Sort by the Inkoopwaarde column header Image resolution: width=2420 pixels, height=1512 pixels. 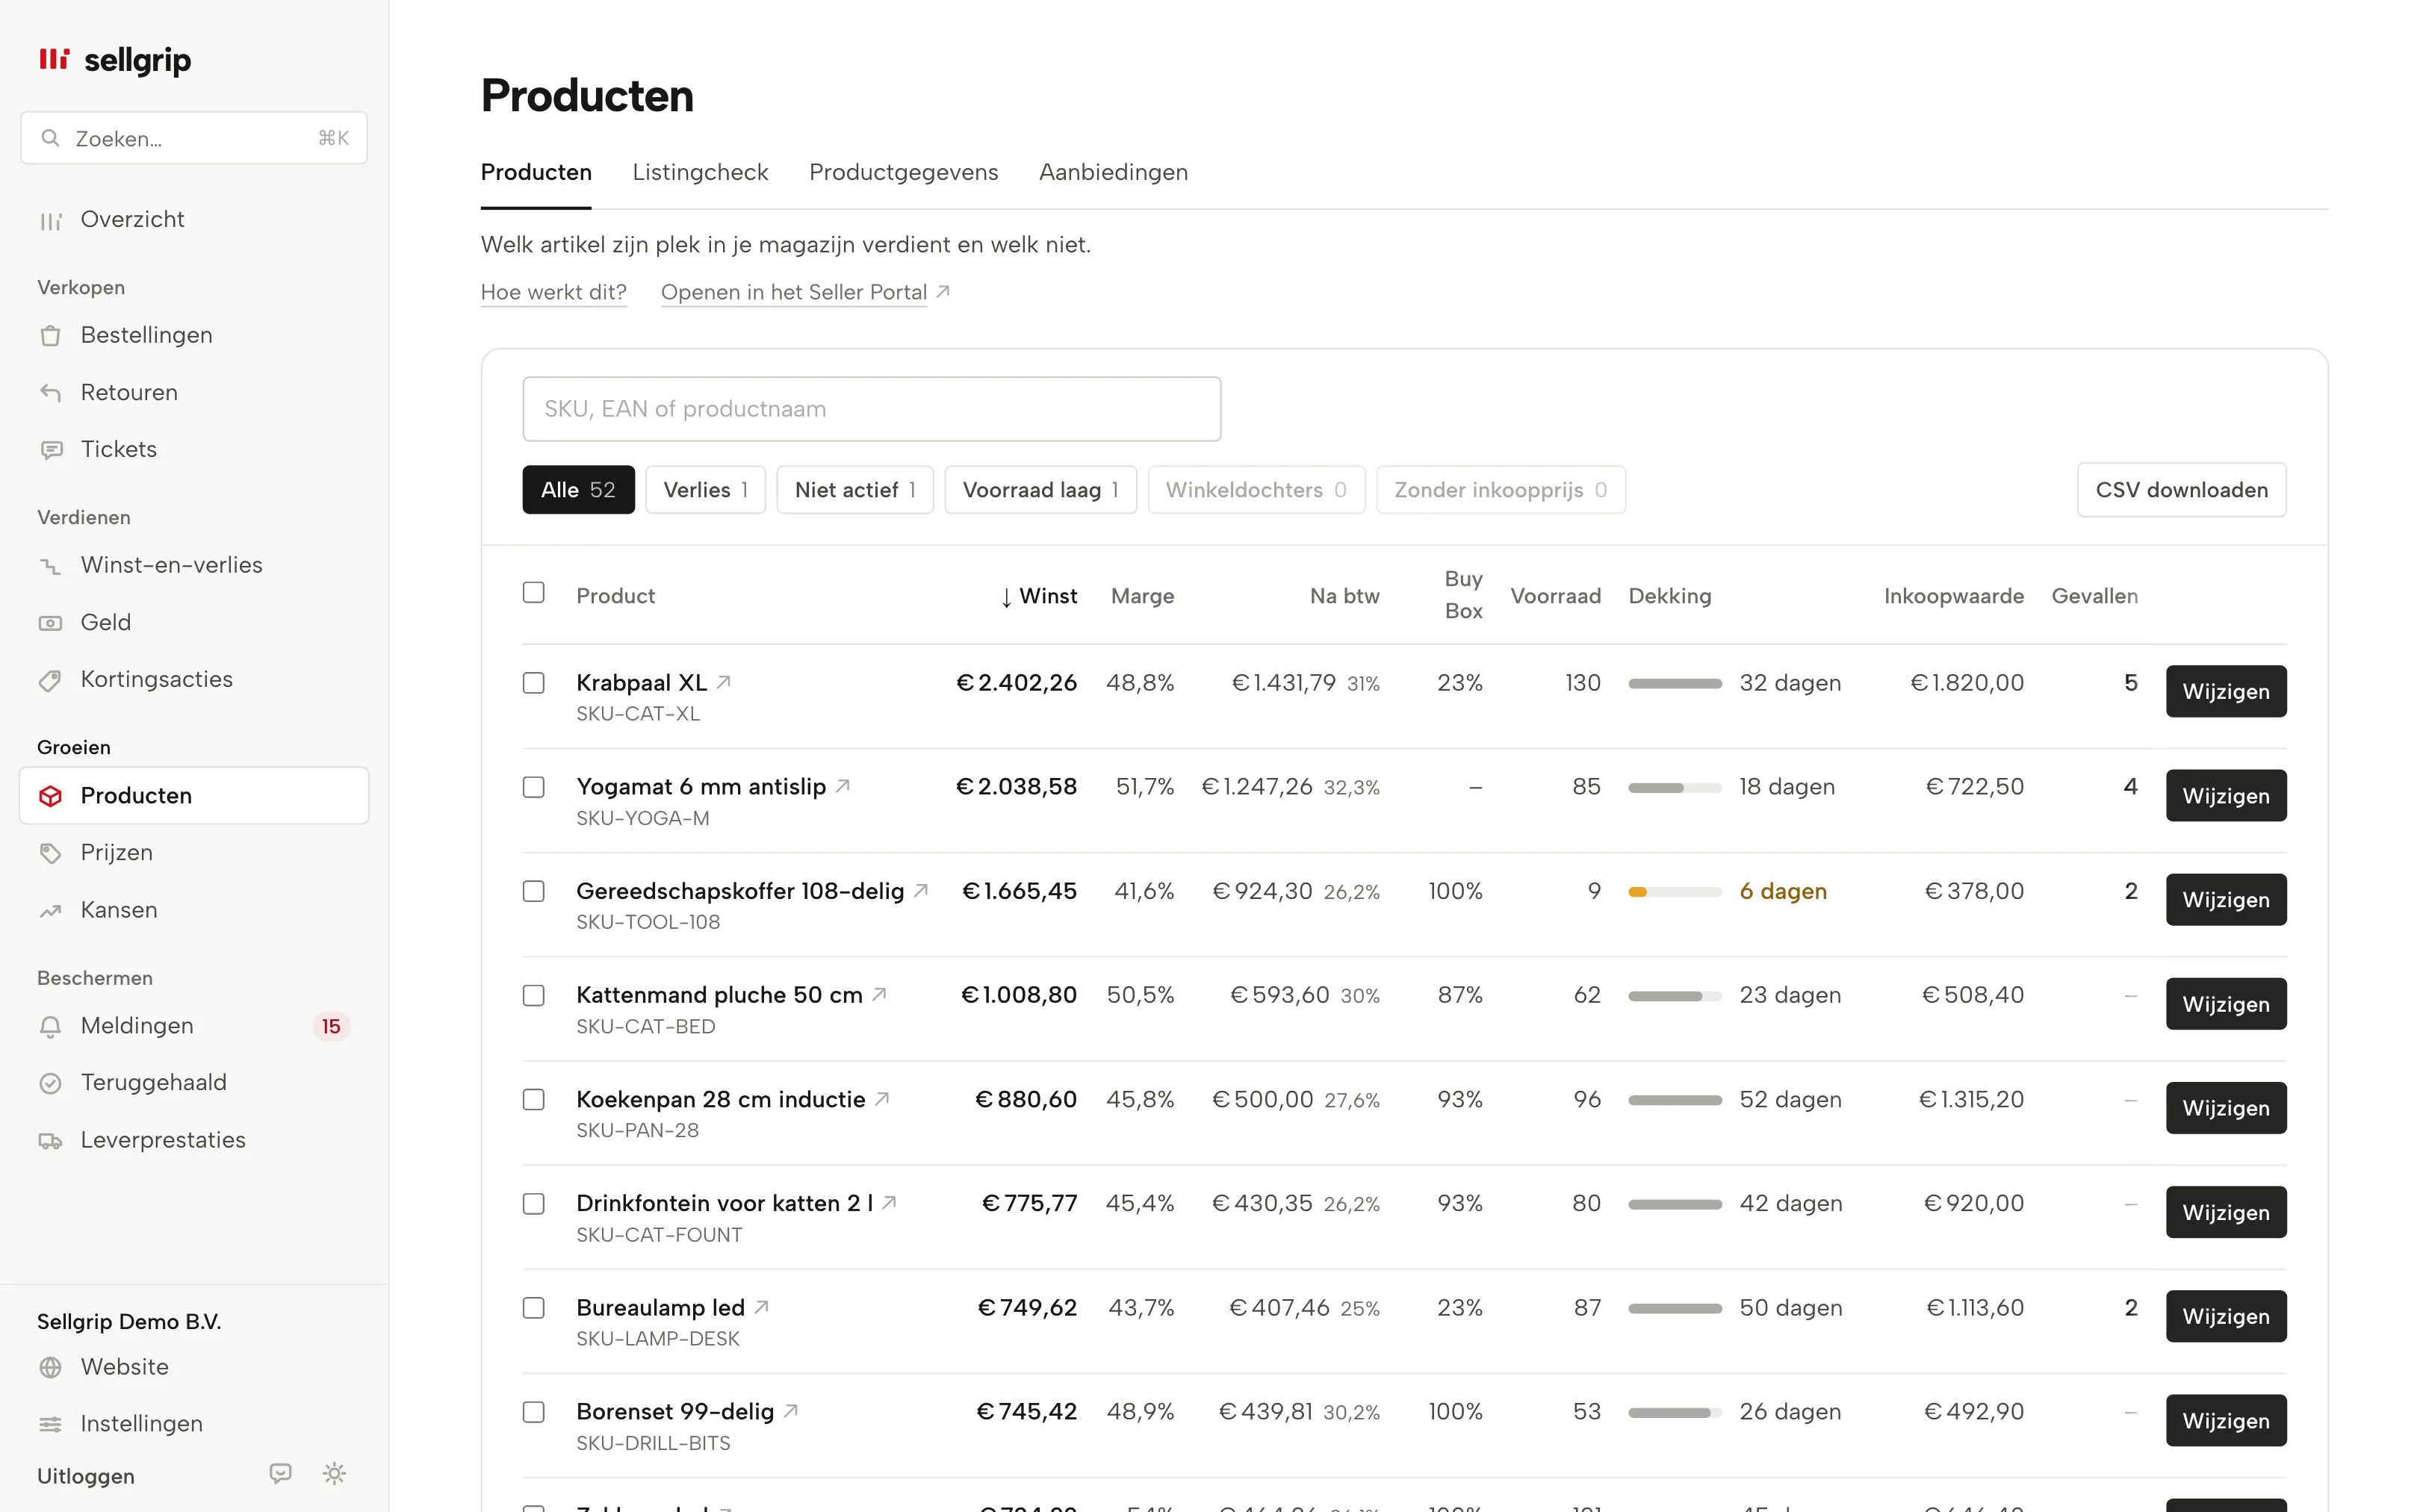click(x=1953, y=596)
